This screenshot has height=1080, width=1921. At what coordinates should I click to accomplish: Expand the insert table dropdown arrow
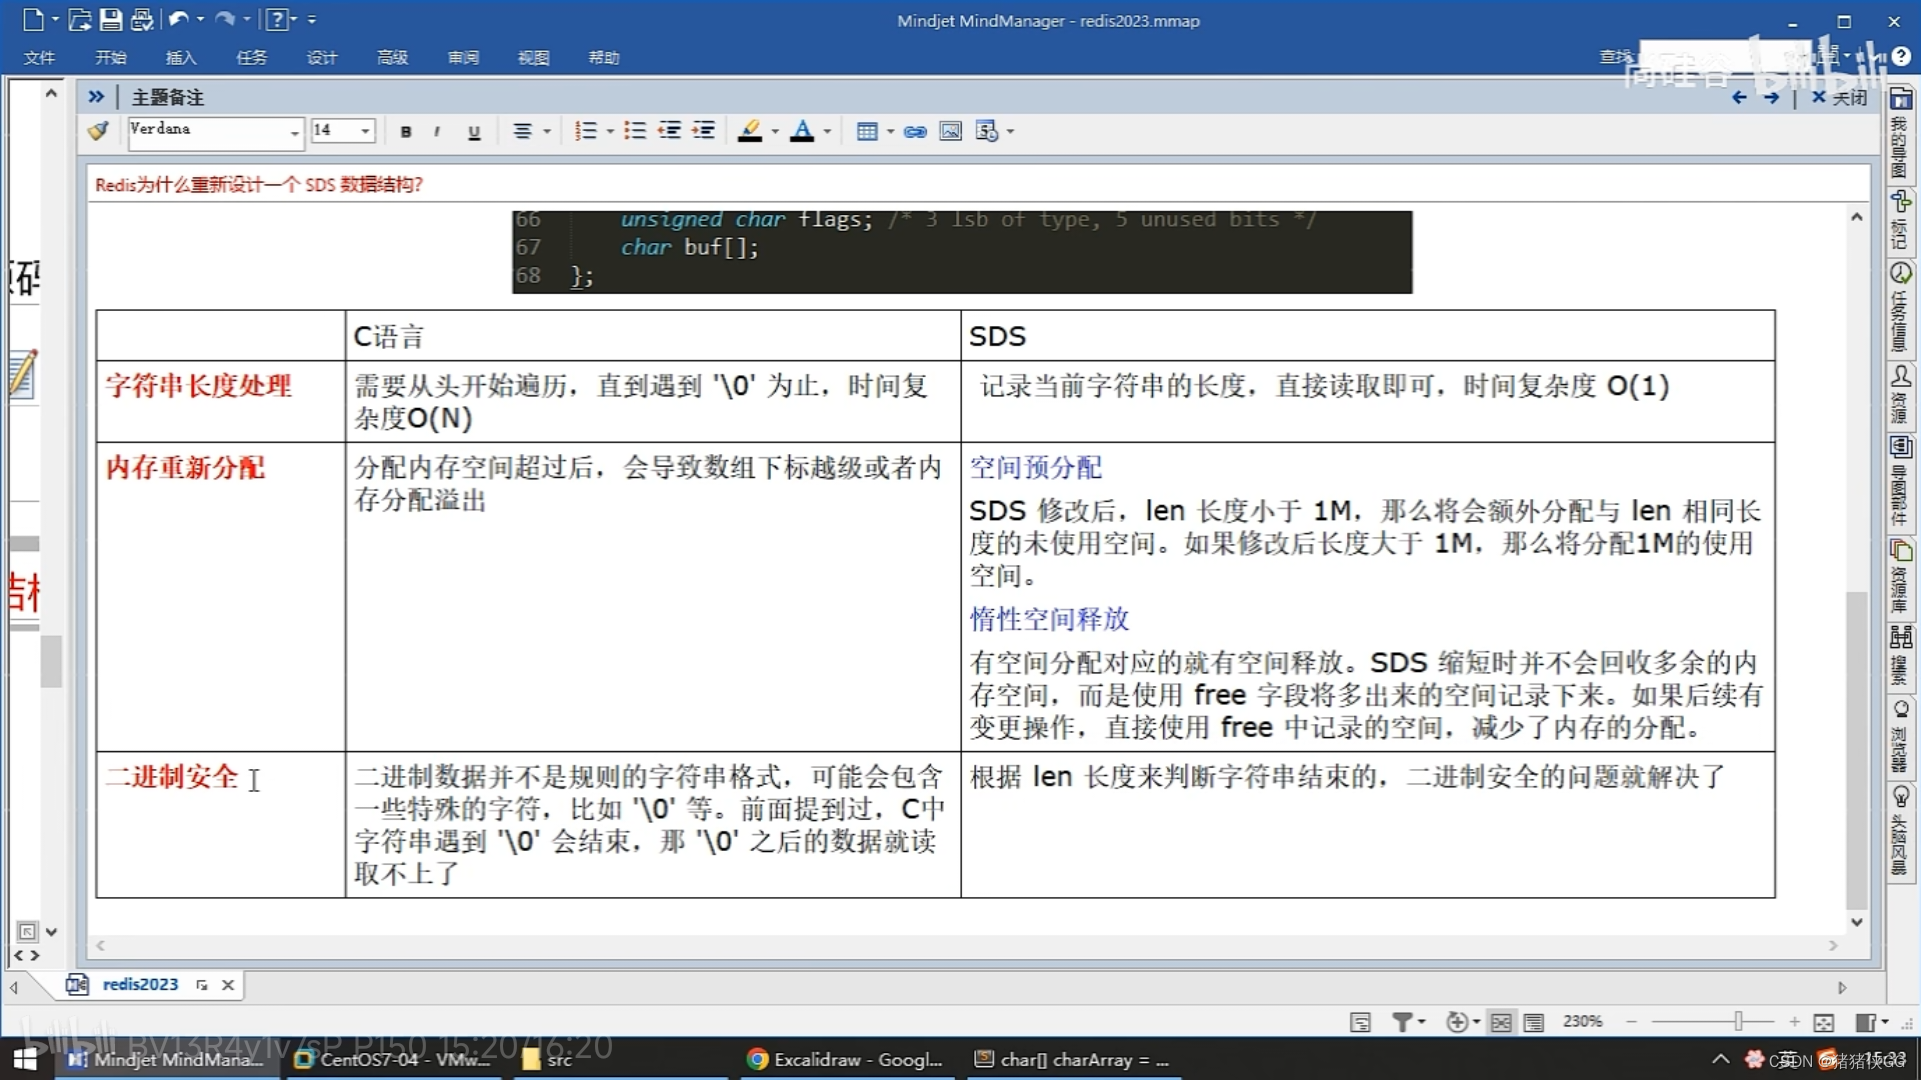(x=890, y=132)
